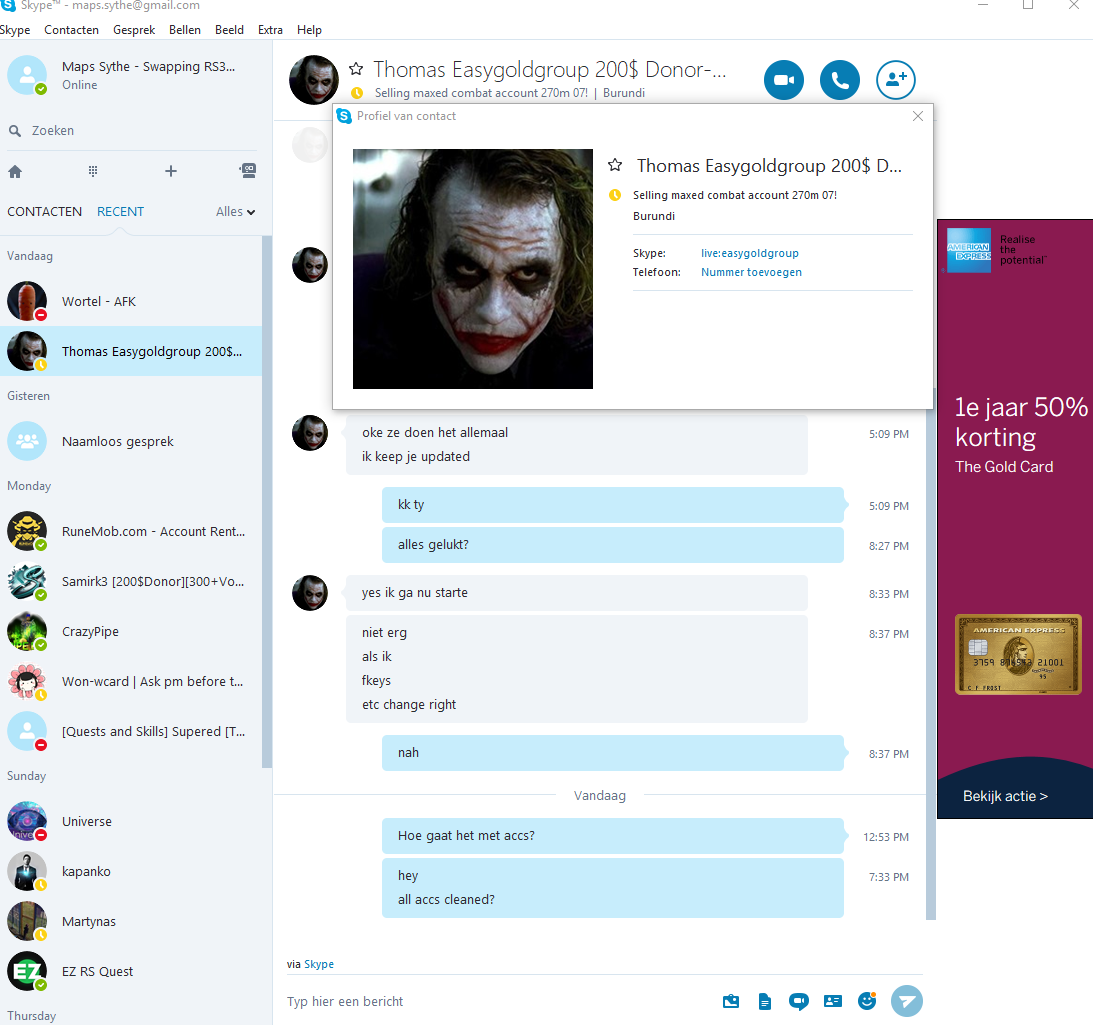Start a video call with Thomas

pos(784,80)
